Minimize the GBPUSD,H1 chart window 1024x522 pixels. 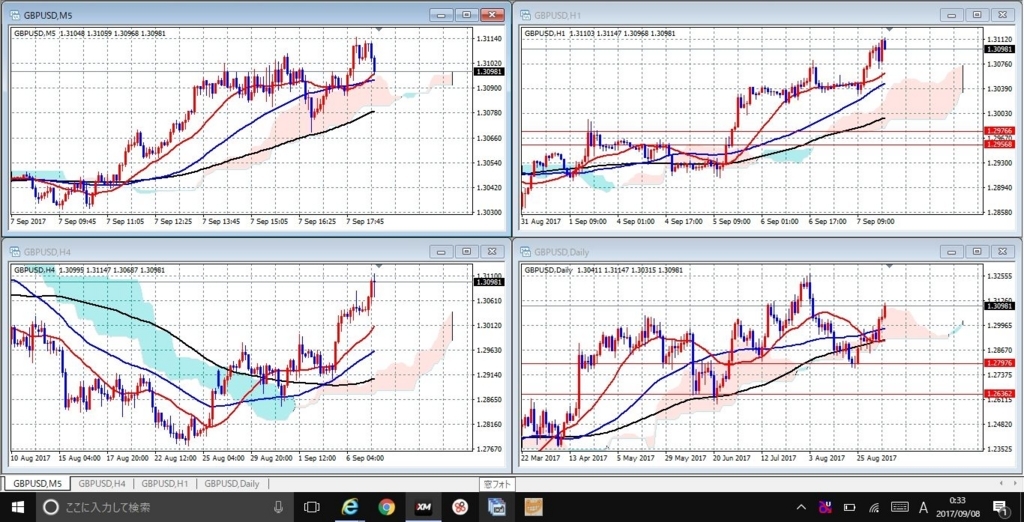pos(952,14)
